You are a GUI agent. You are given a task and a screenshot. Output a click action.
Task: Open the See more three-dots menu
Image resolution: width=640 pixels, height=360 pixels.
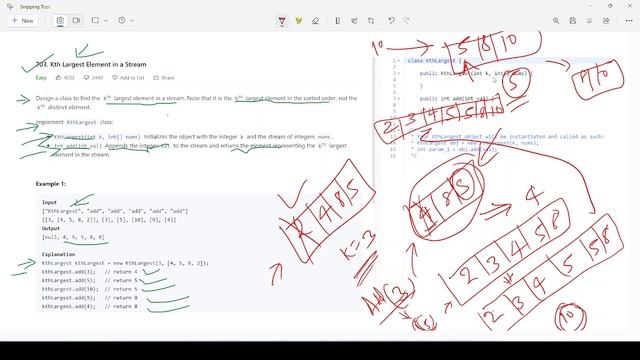[x=629, y=21]
